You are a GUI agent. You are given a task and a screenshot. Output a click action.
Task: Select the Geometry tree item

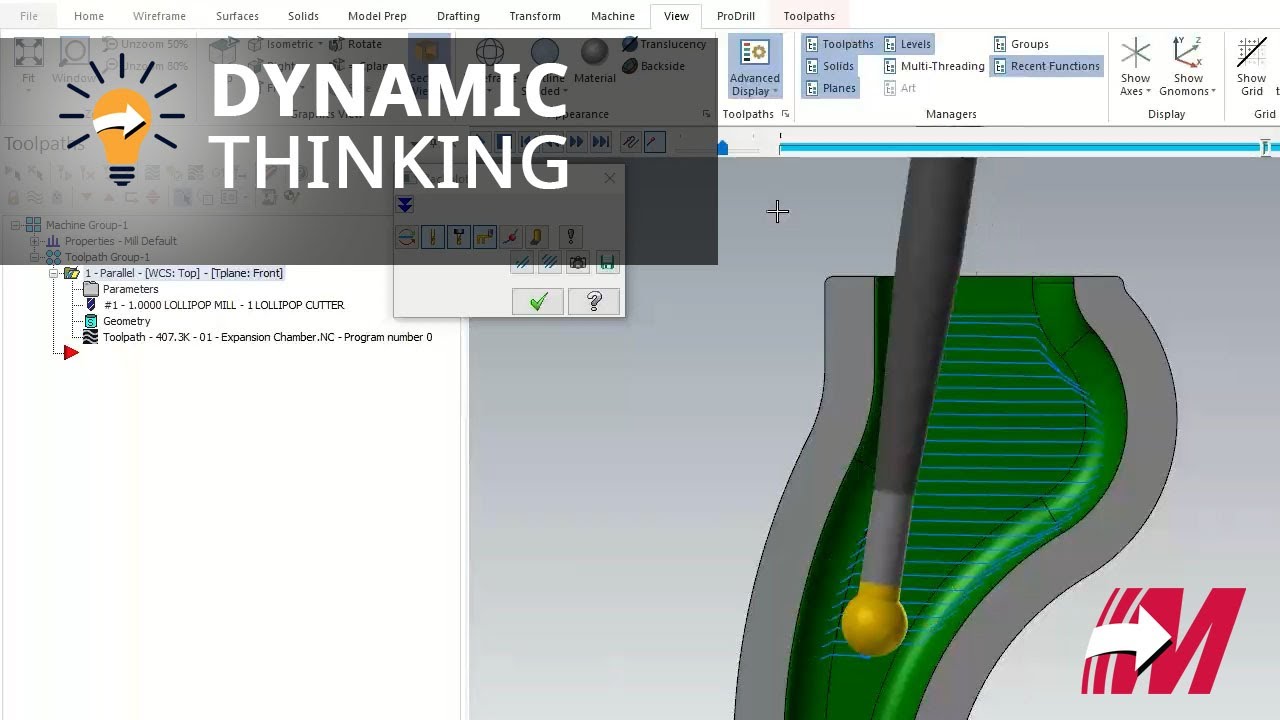pos(126,321)
